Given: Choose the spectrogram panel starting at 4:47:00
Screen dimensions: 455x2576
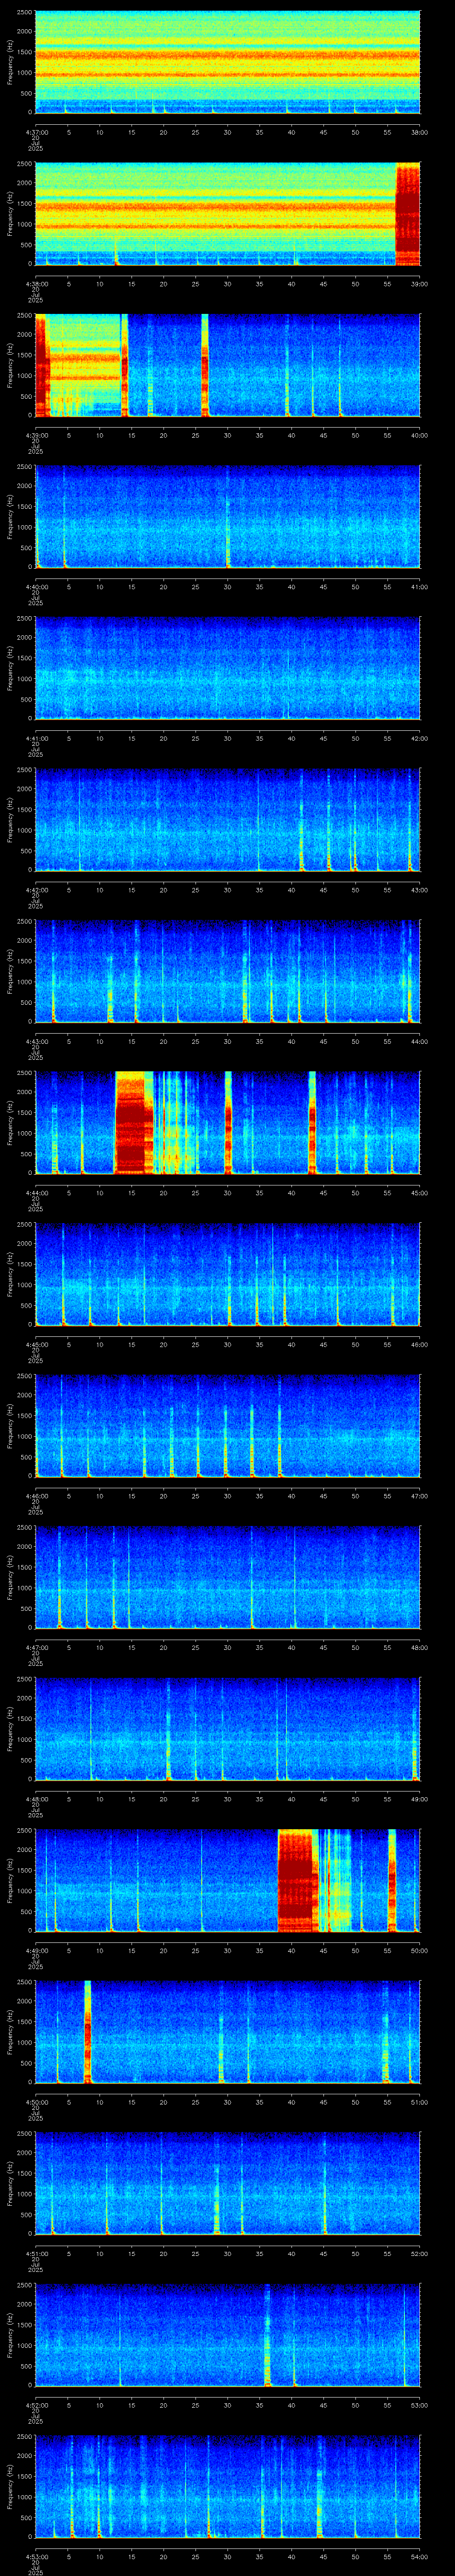Looking at the screenshot, I should [x=228, y=1577].
